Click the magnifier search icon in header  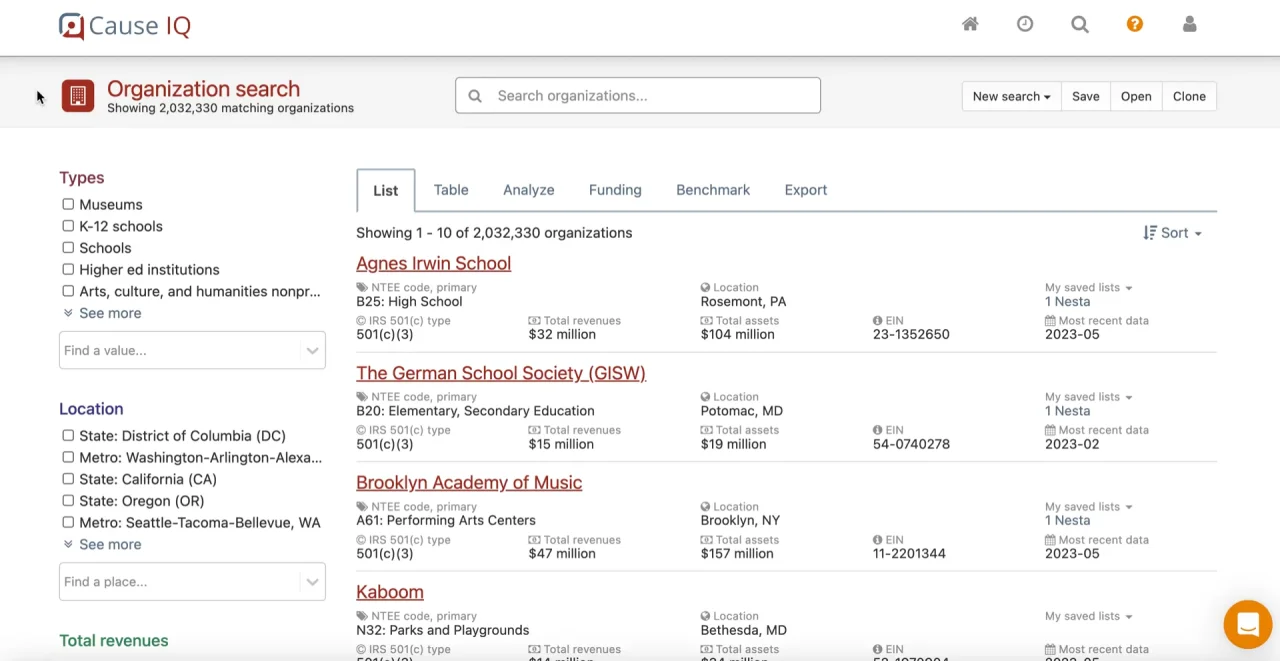tap(1080, 24)
